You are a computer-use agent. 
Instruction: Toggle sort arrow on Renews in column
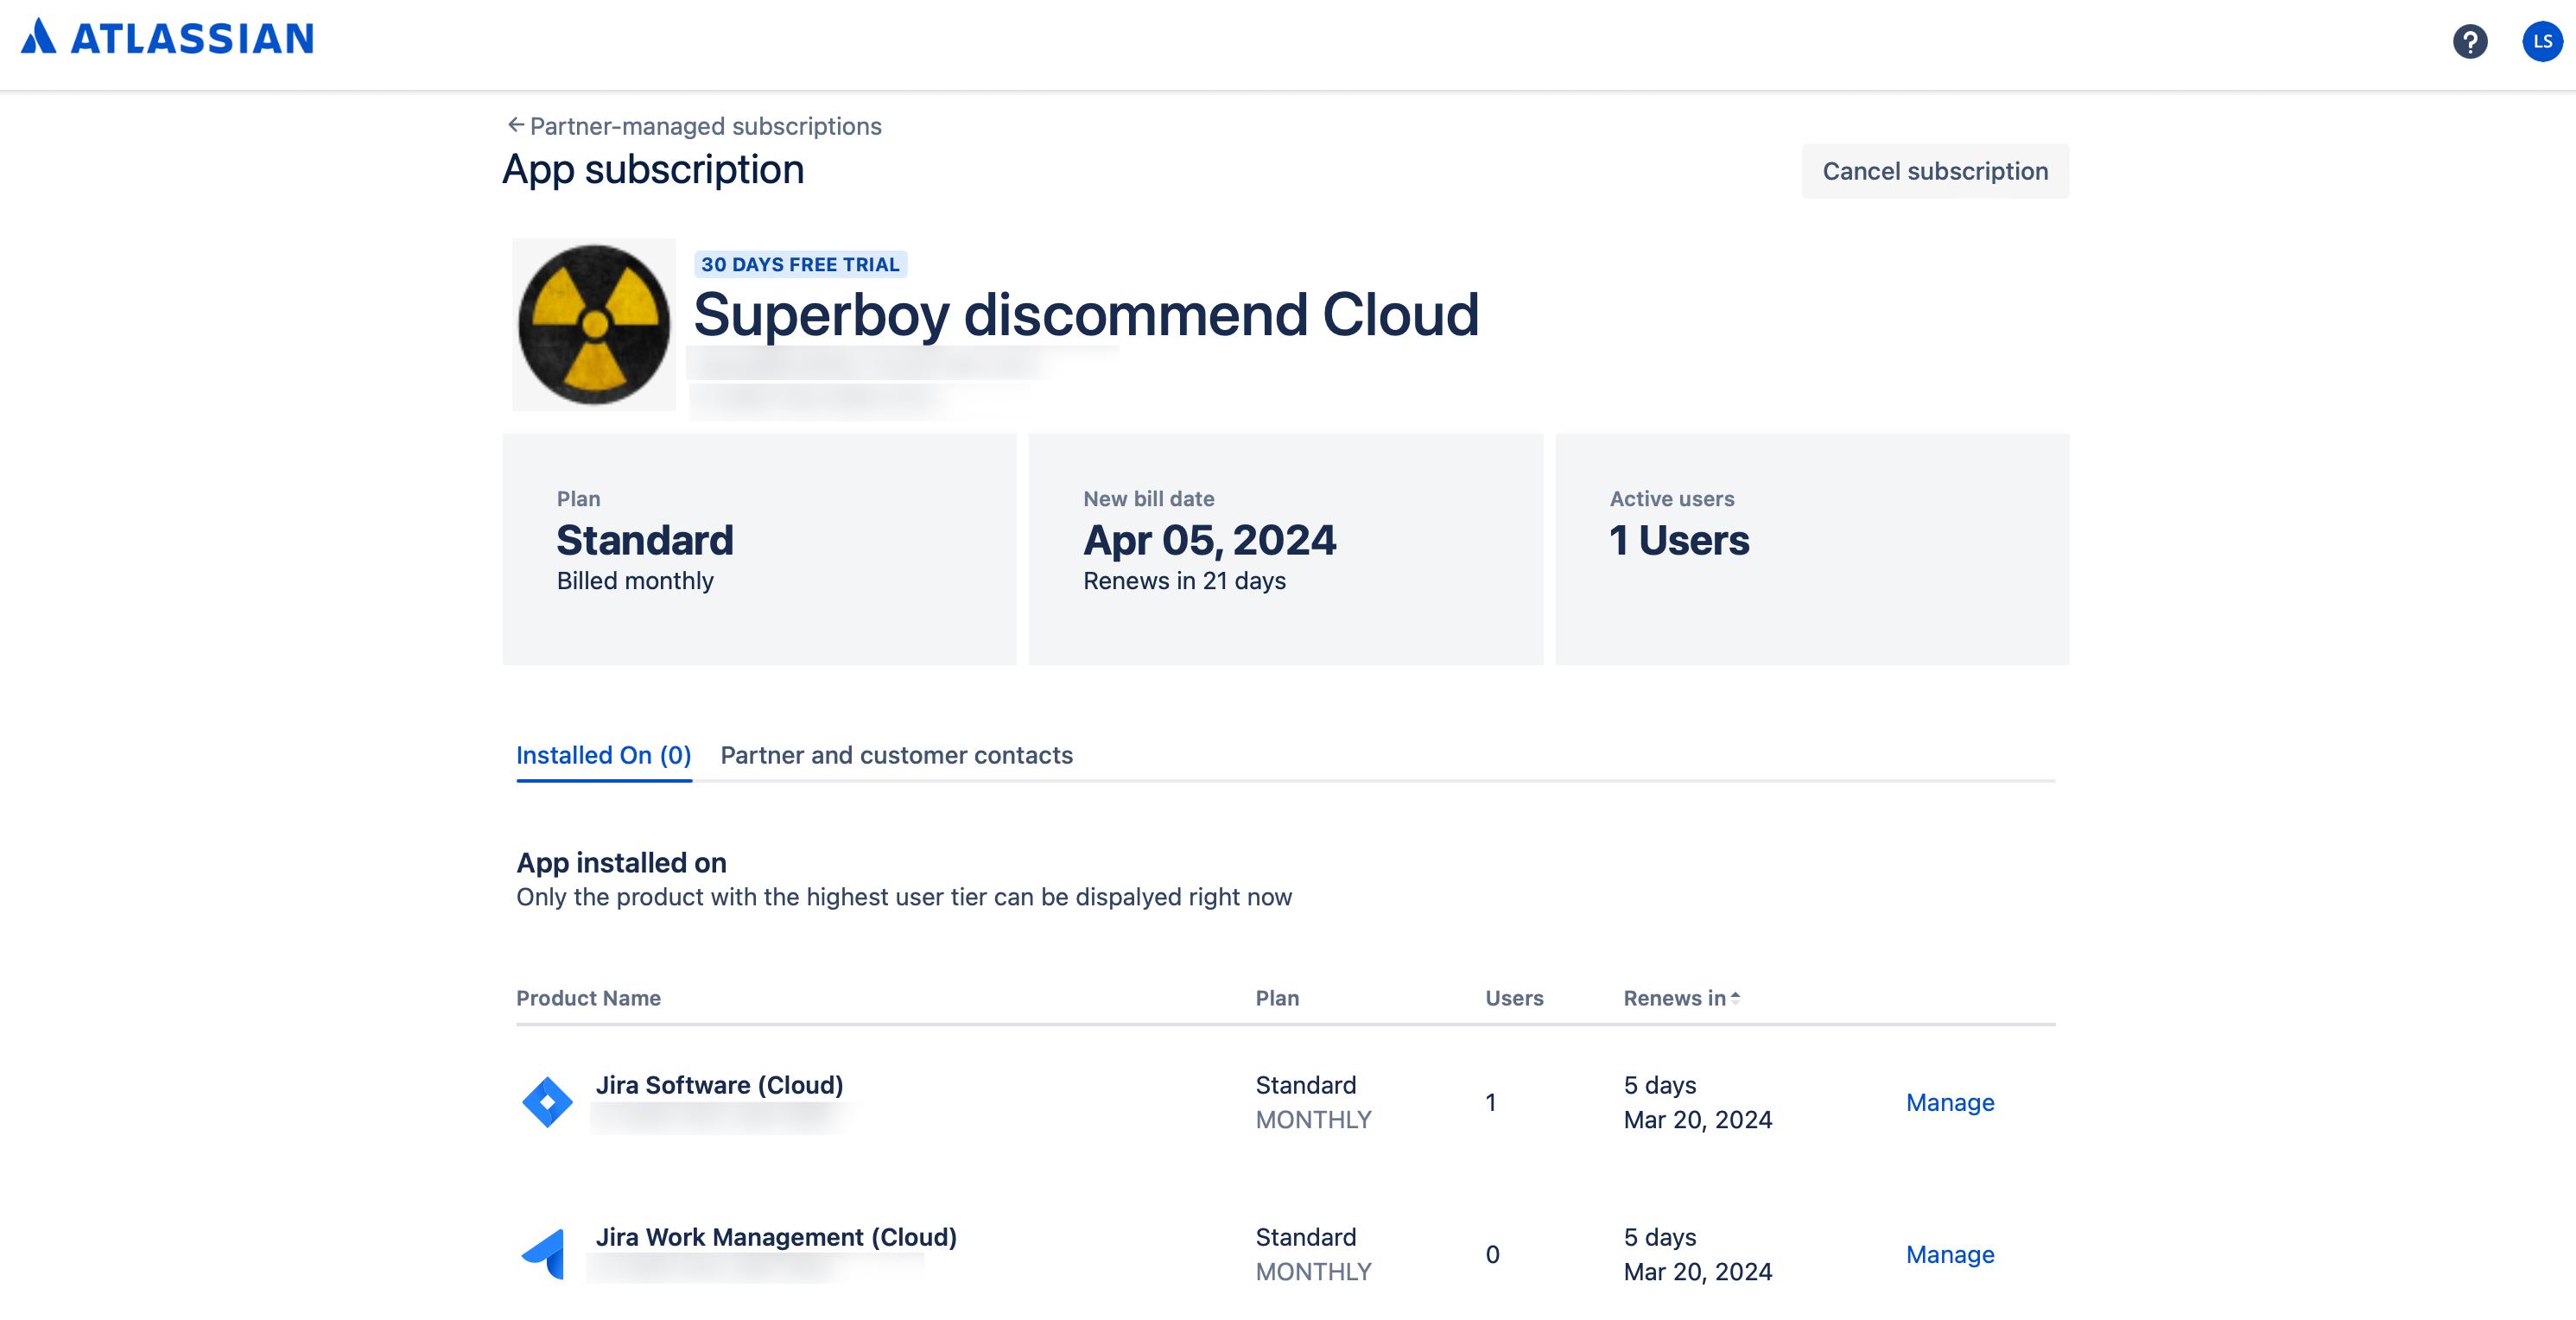point(1735,997)
